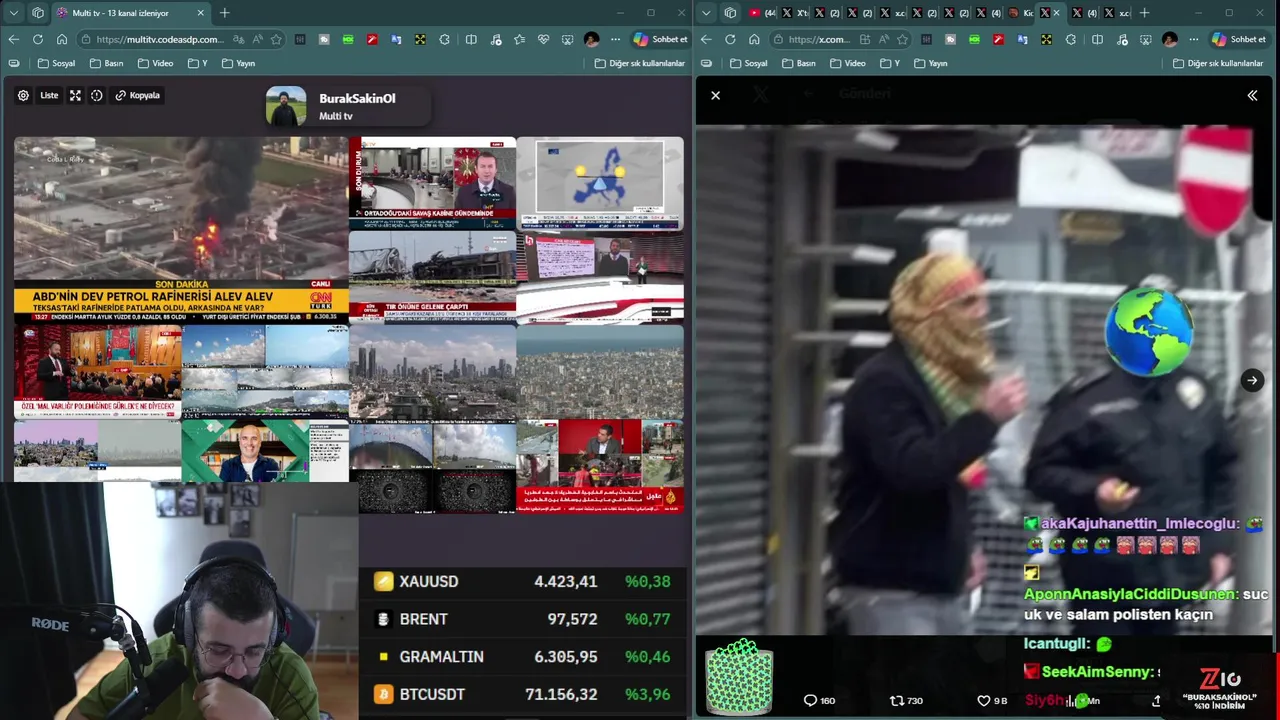Reload the Multi tv page
1280x720 pixels.
tap(37, 39)
